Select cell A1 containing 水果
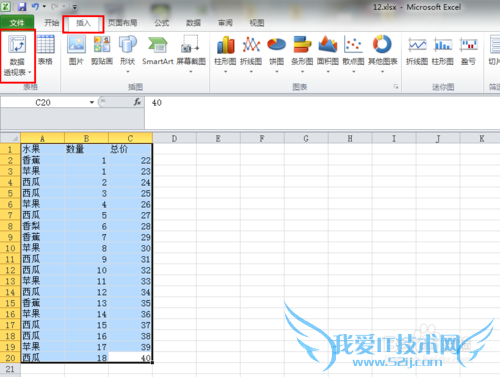 (x=42, y=149)
